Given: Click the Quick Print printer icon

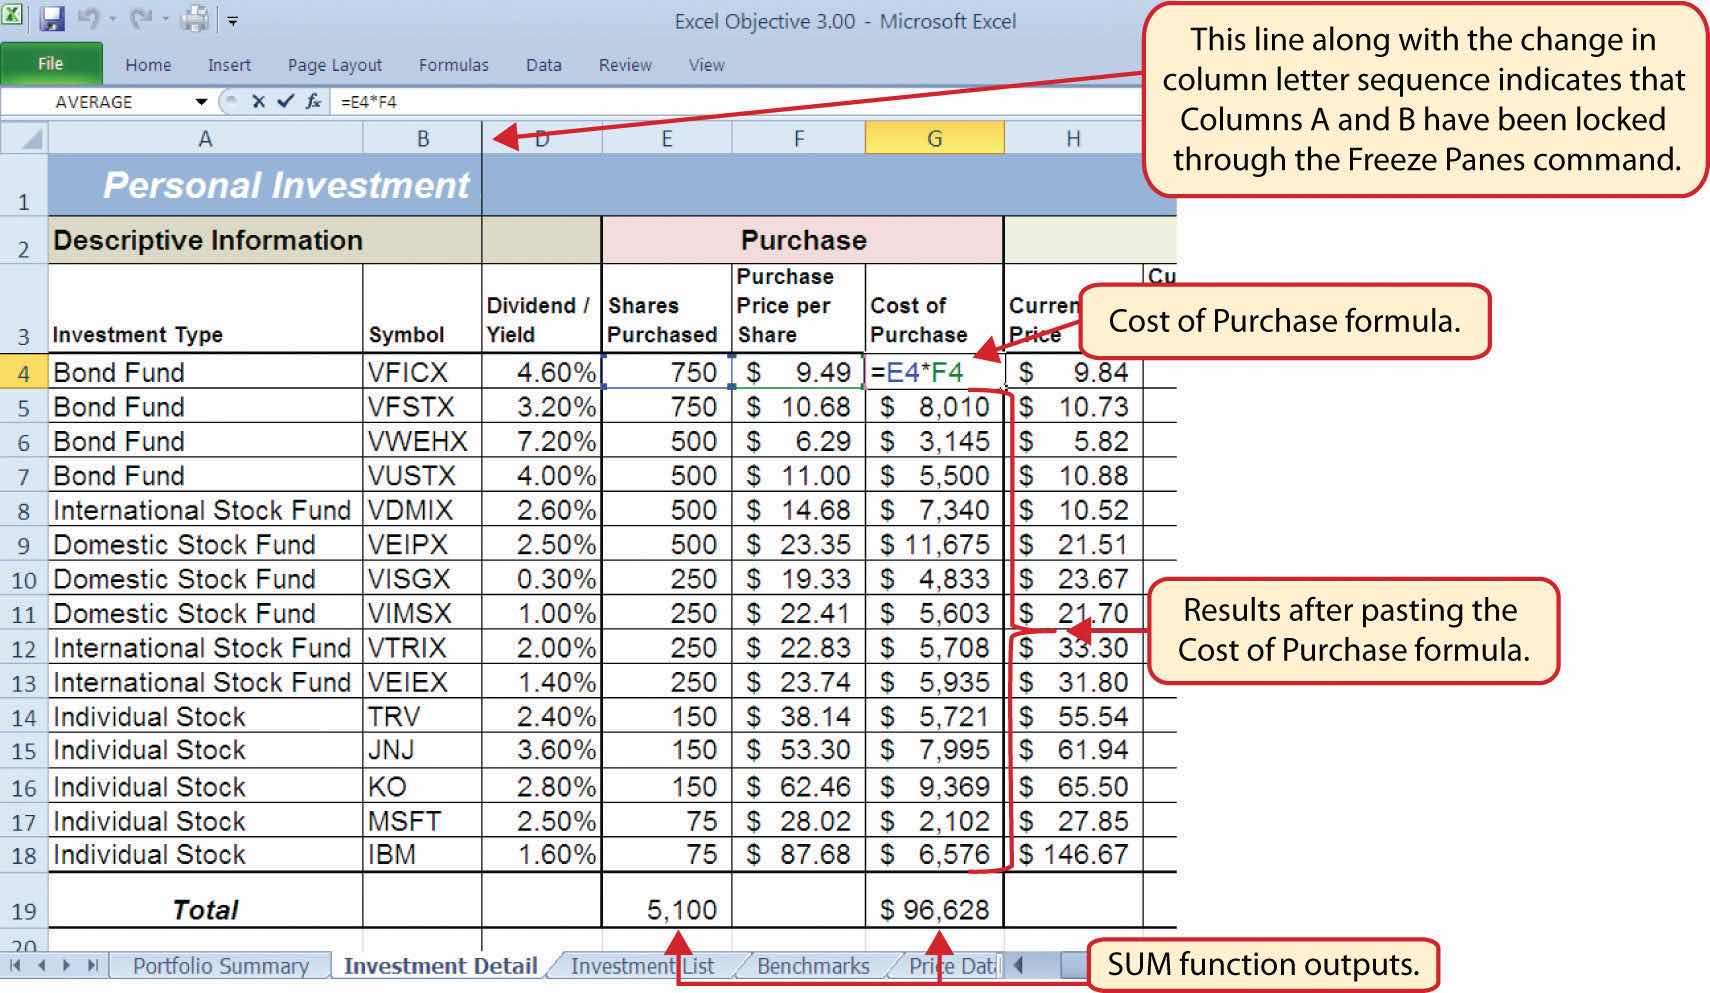Looking at the screenshot, I should (x=194, y=18).
